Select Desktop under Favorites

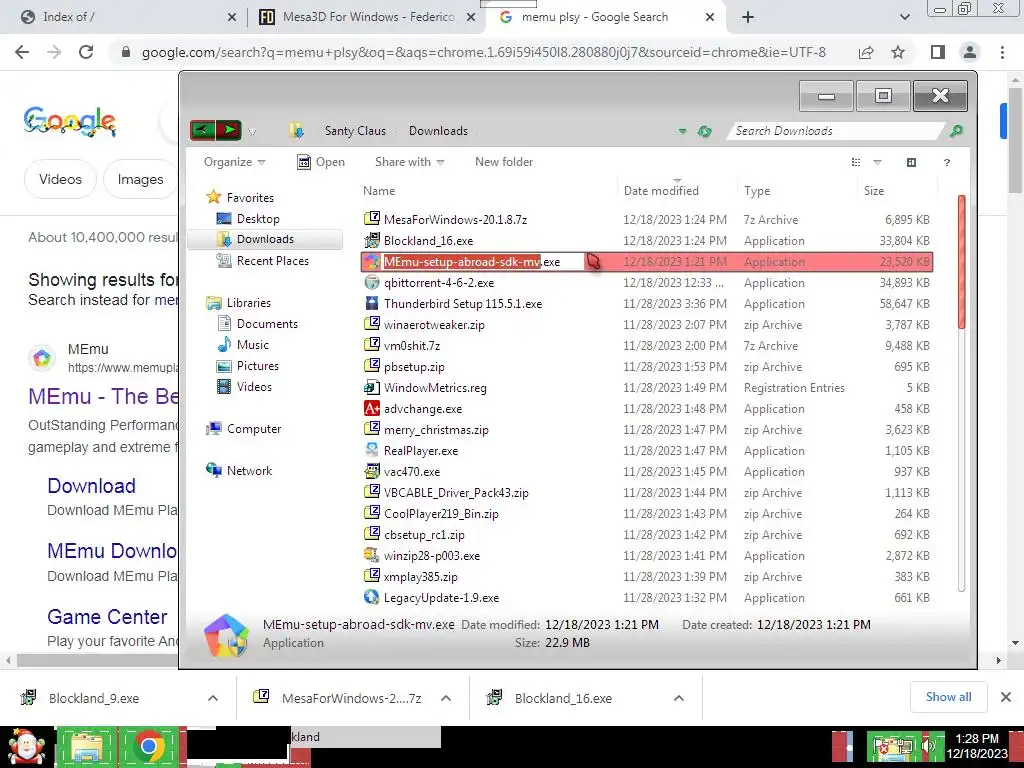[258, 219]
